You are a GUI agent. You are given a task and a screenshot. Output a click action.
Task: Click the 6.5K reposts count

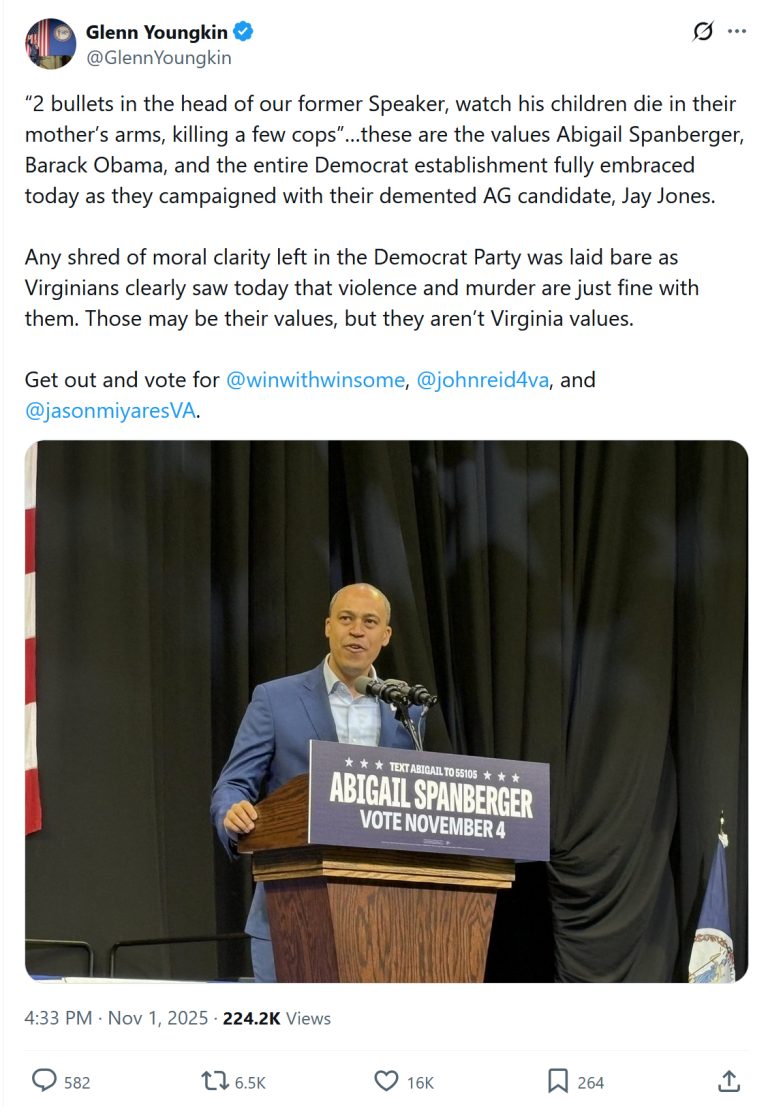coord(248,1082)
